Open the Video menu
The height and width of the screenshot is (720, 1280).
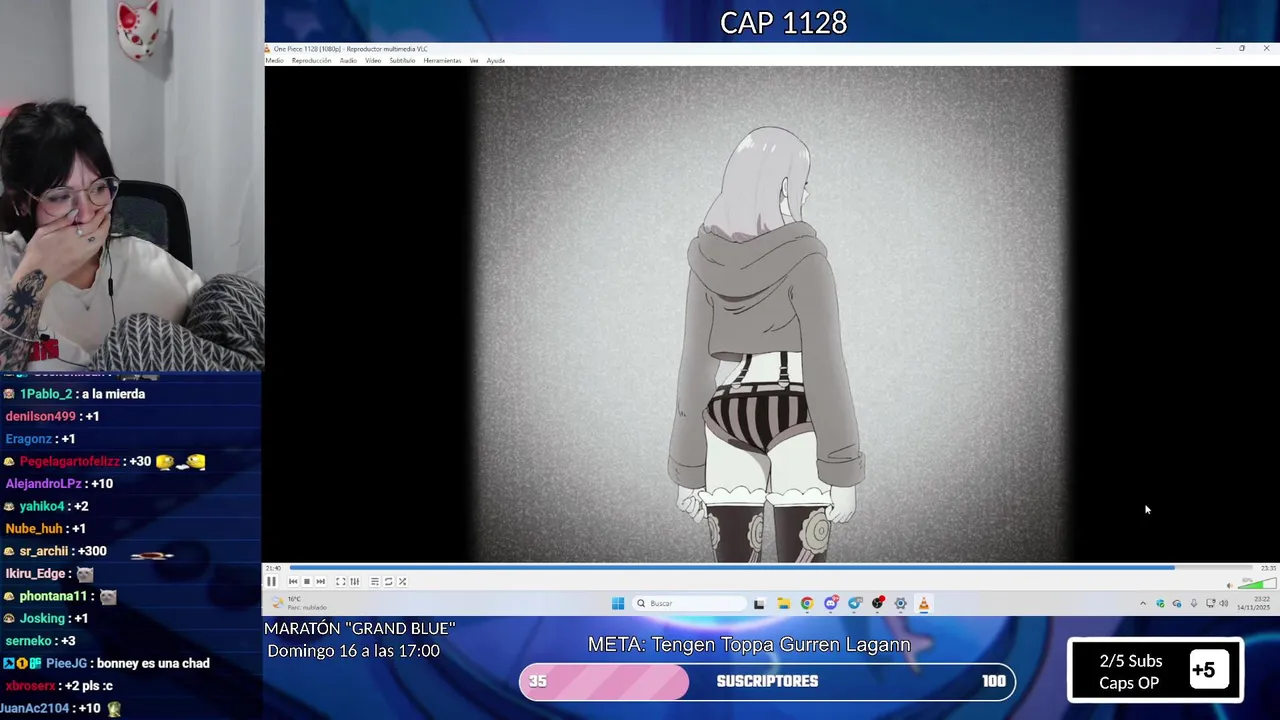pos(373,61)
